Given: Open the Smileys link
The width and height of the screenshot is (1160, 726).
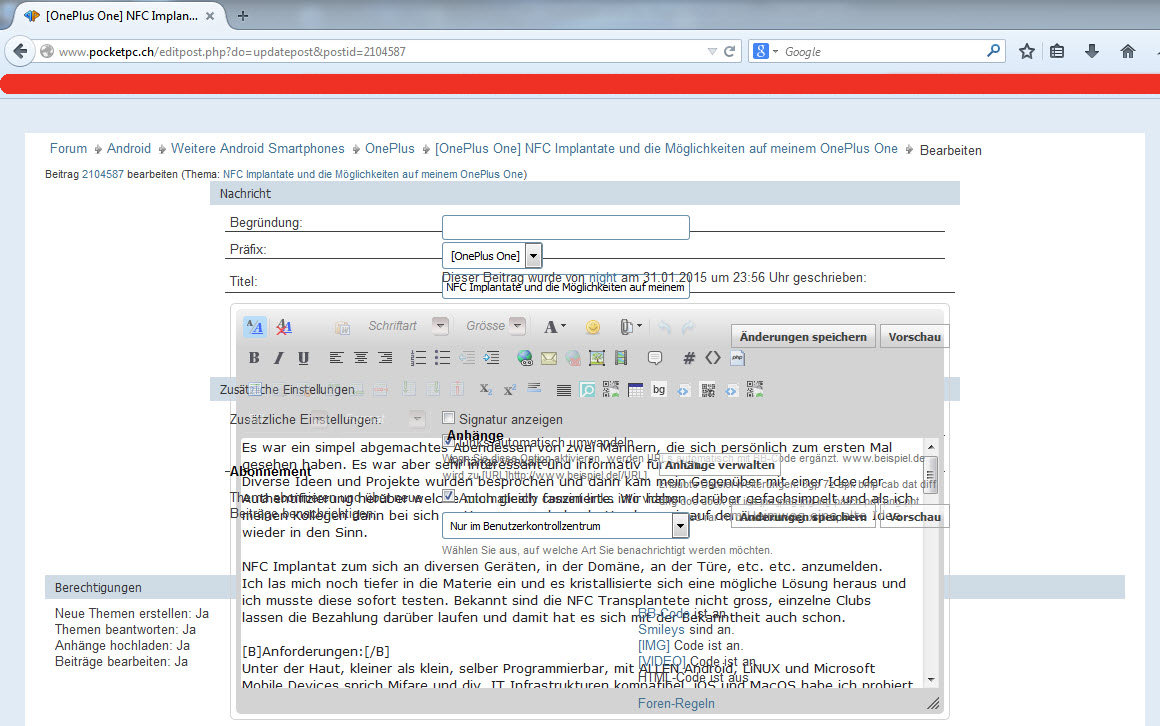Looking at the screenshot, I should coord(661,630).
